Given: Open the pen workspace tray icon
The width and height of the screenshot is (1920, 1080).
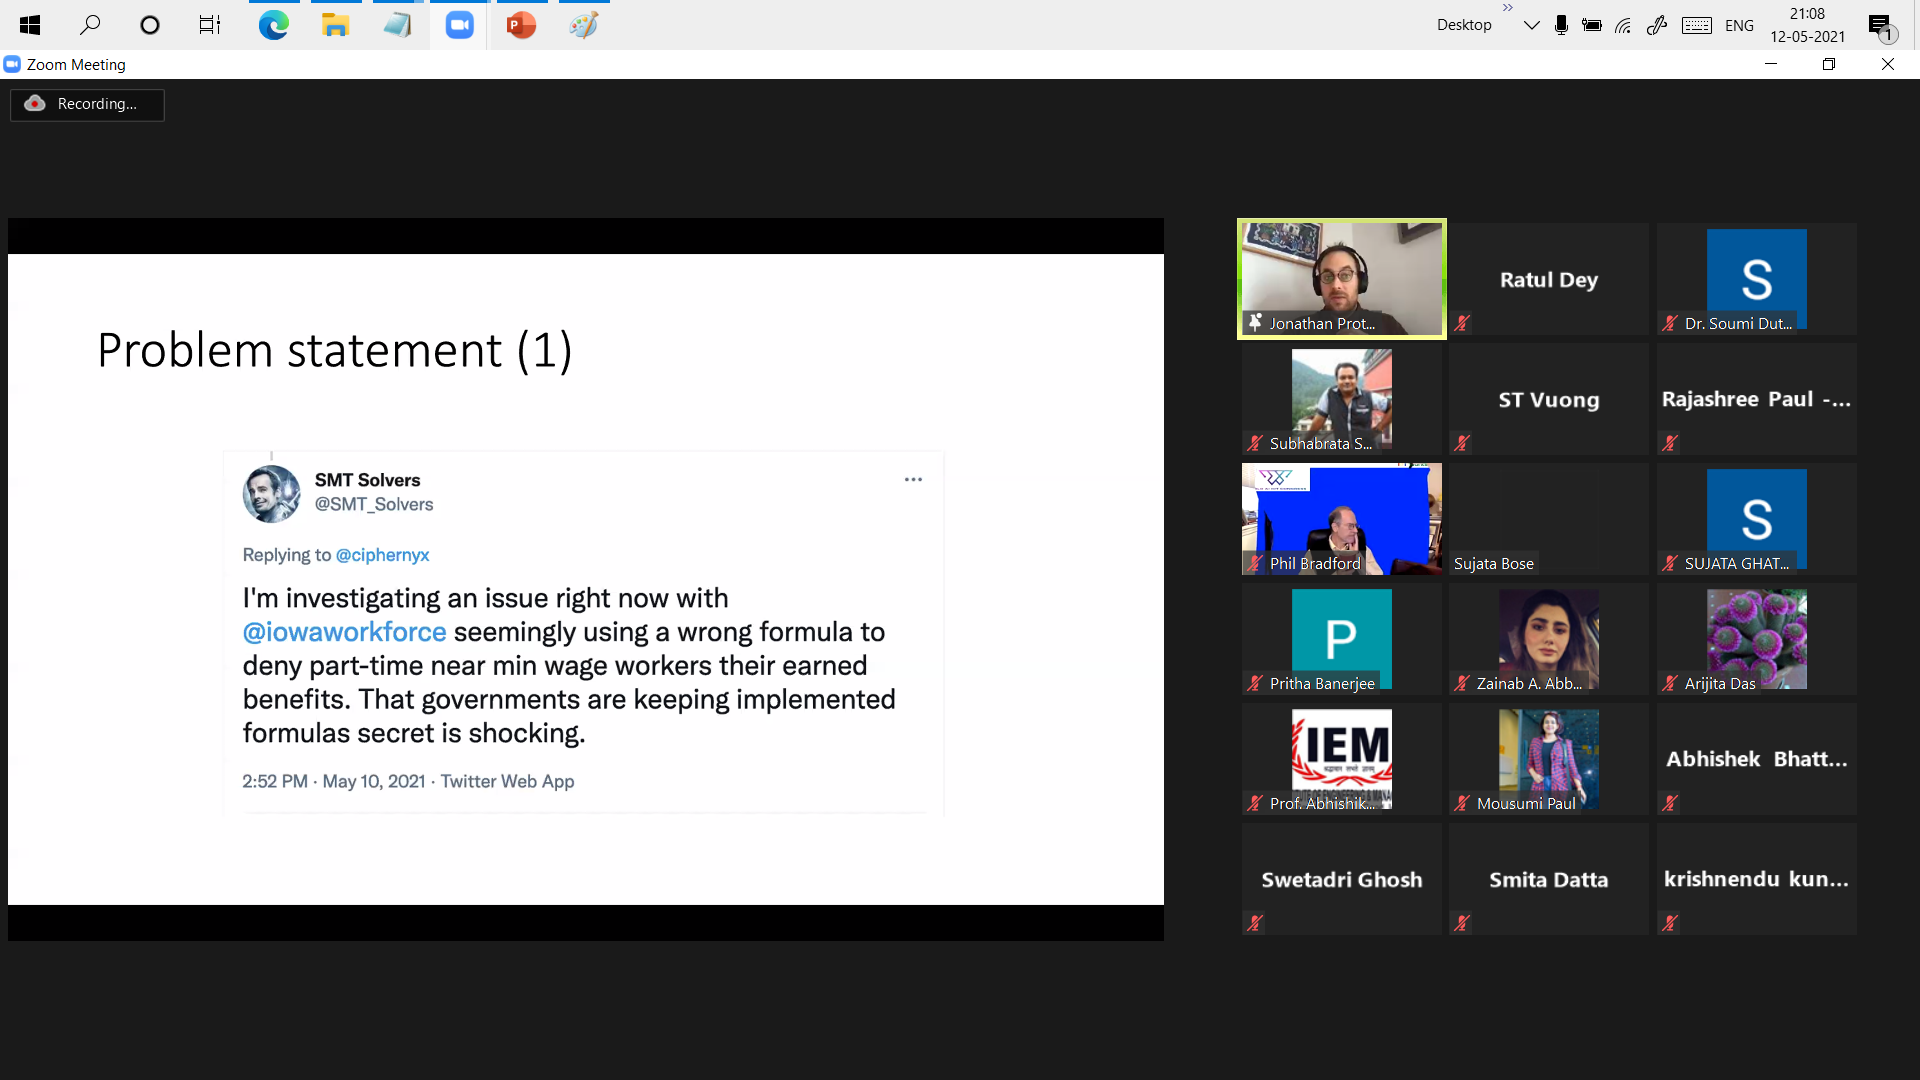Looking at the screenshot, I should [1657, 25].
